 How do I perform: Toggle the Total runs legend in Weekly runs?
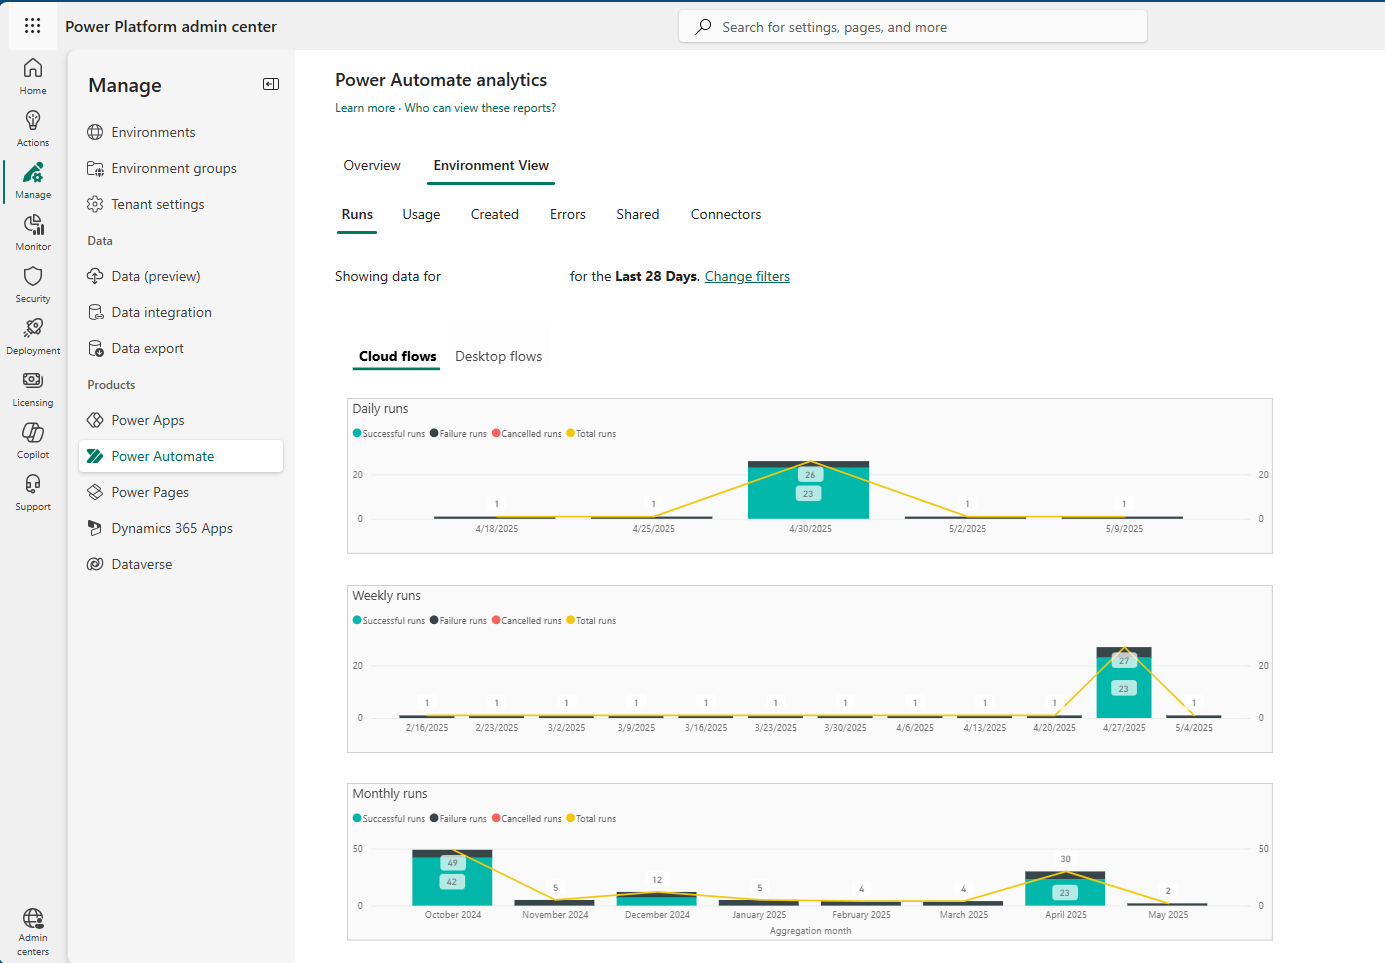tap(591, 620)
